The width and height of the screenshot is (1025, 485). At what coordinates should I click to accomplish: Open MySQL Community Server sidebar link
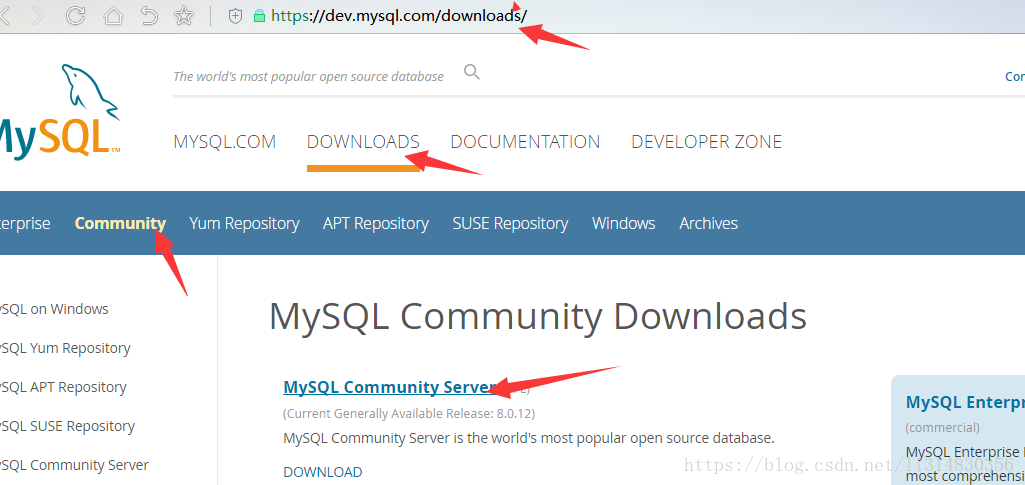[x=75, y=465]
